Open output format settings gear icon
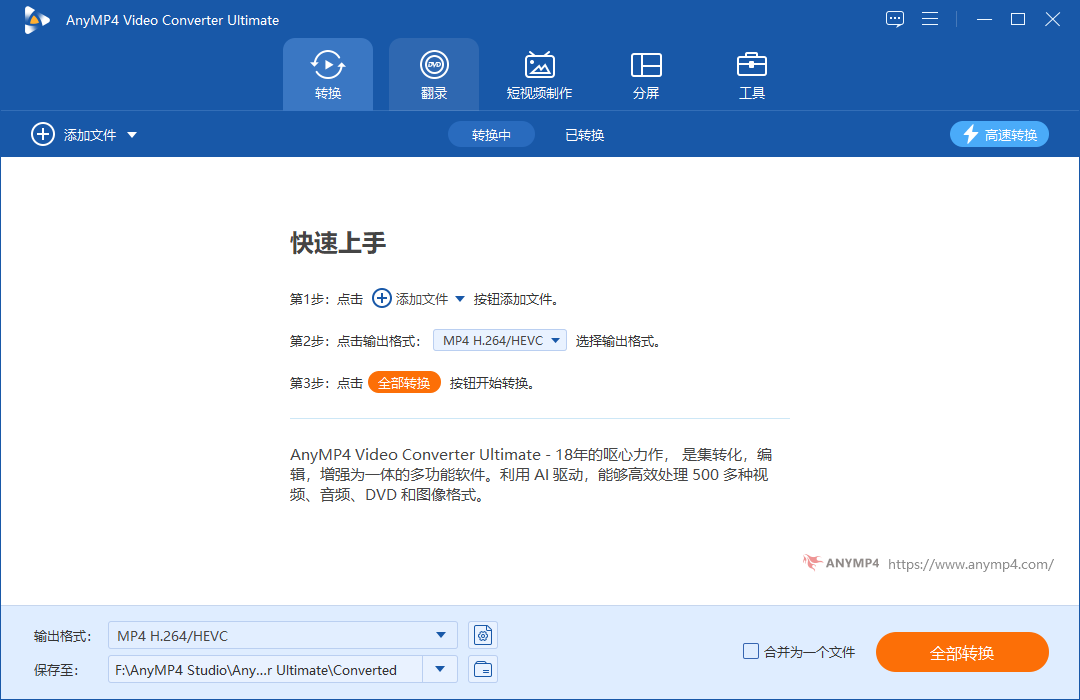Image resolution: width=1080 pixels, height=700 pixels. 483,635
